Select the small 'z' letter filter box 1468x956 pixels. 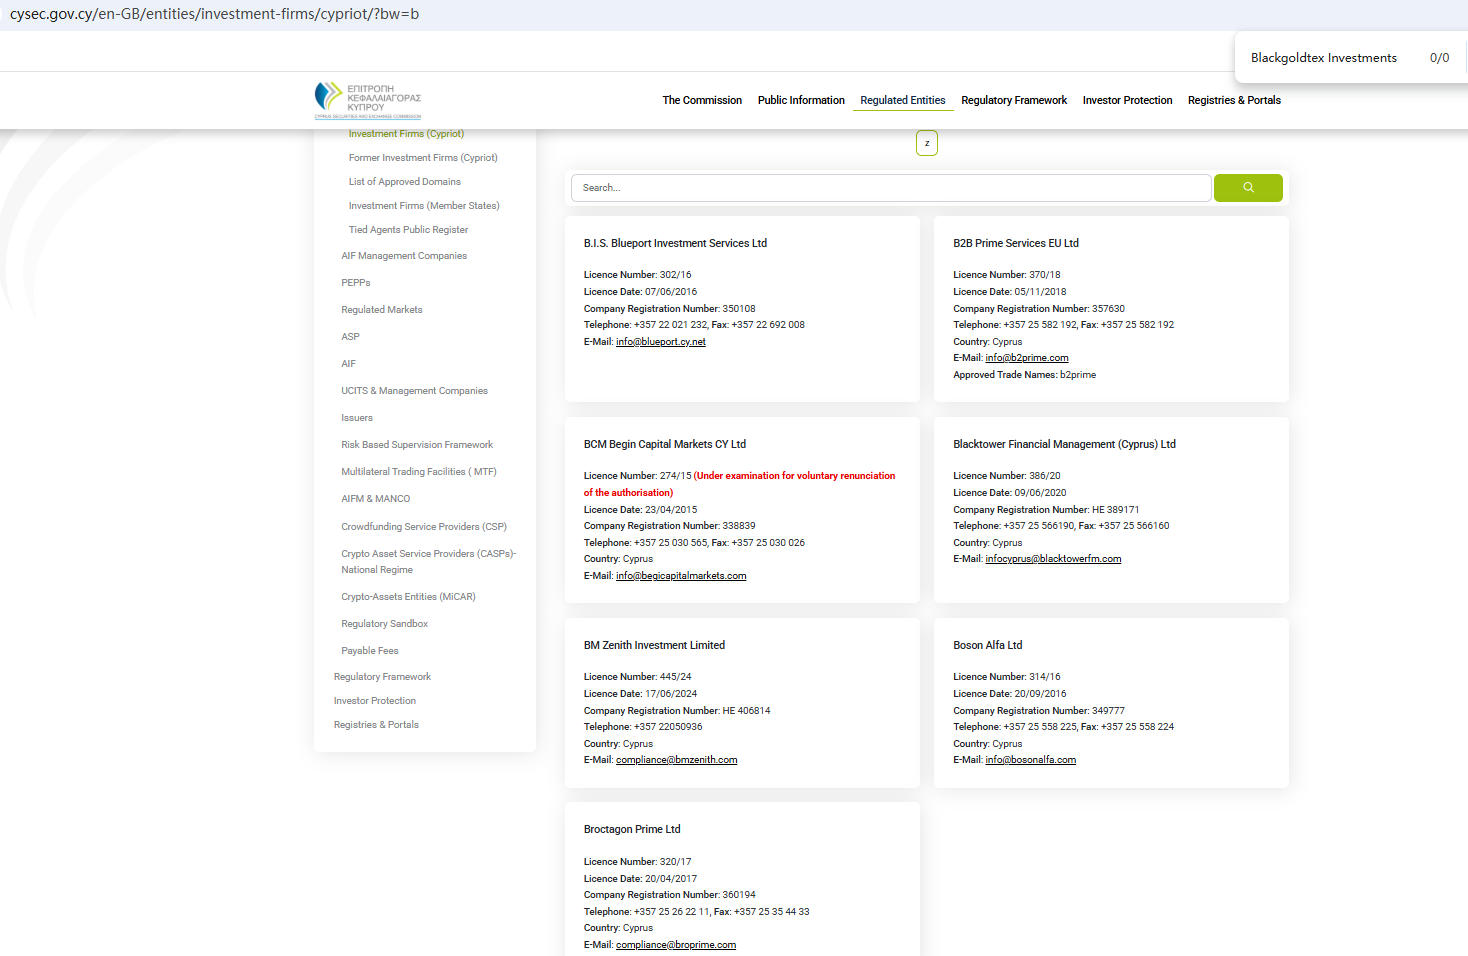click(927, 143)
